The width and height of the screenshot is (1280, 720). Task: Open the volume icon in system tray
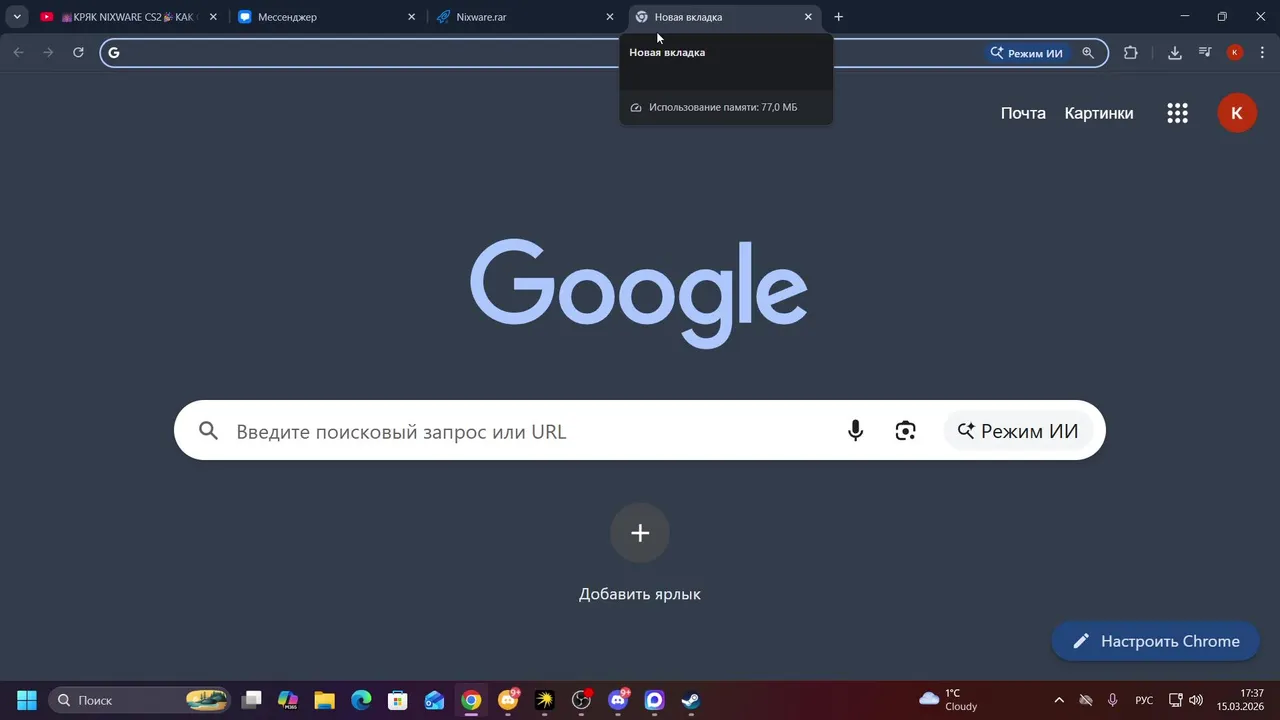tap(1196, 700)
